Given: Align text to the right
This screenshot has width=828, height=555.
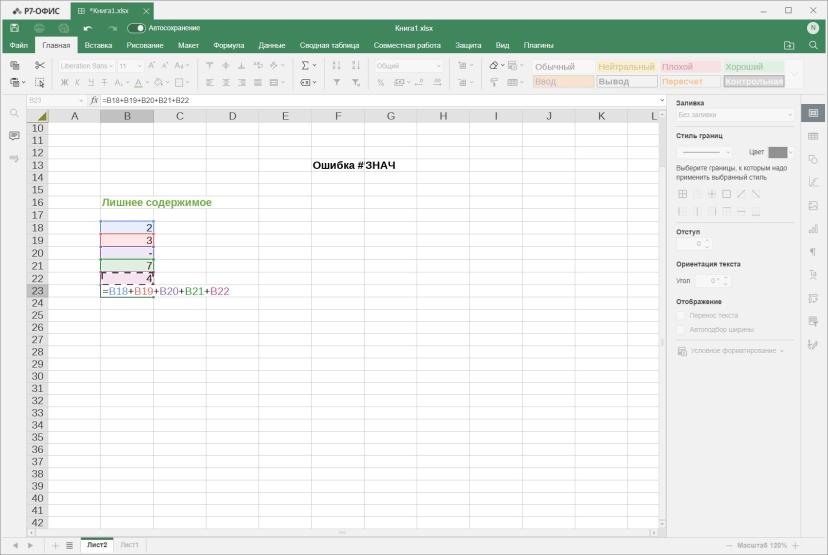Looking at the screenshot, I should coord(242,82).
